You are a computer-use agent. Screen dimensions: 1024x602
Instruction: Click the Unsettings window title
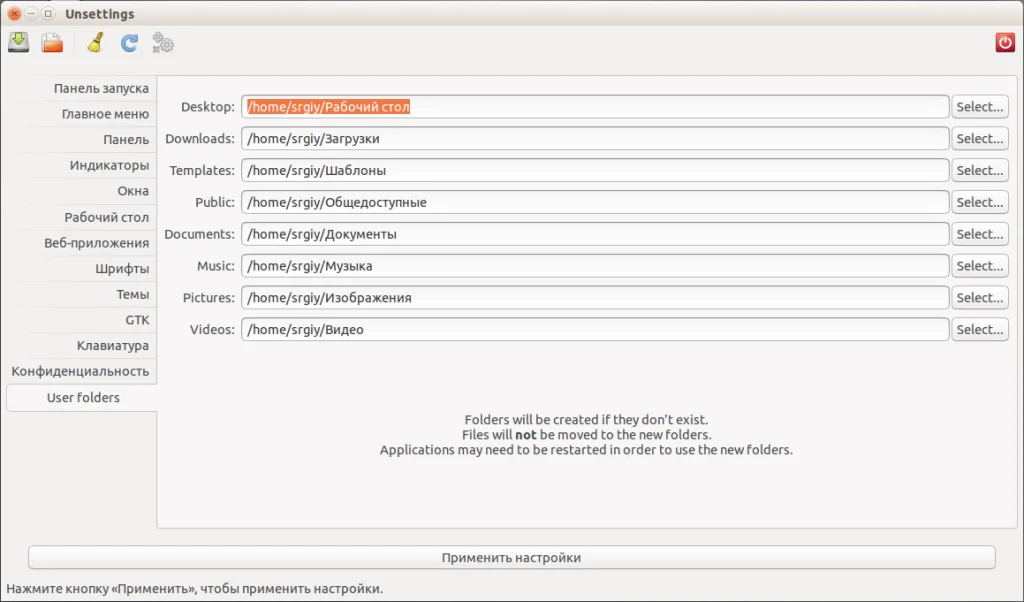click(x=99, y=14)
